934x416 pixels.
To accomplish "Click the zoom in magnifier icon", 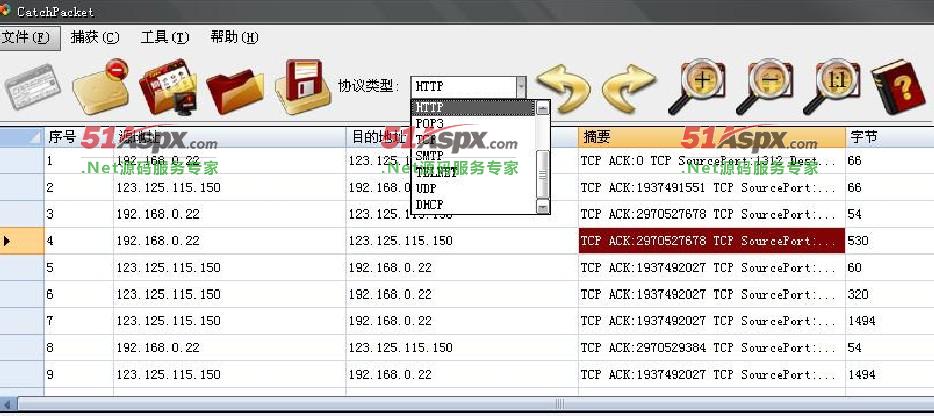I will [697, 86].
